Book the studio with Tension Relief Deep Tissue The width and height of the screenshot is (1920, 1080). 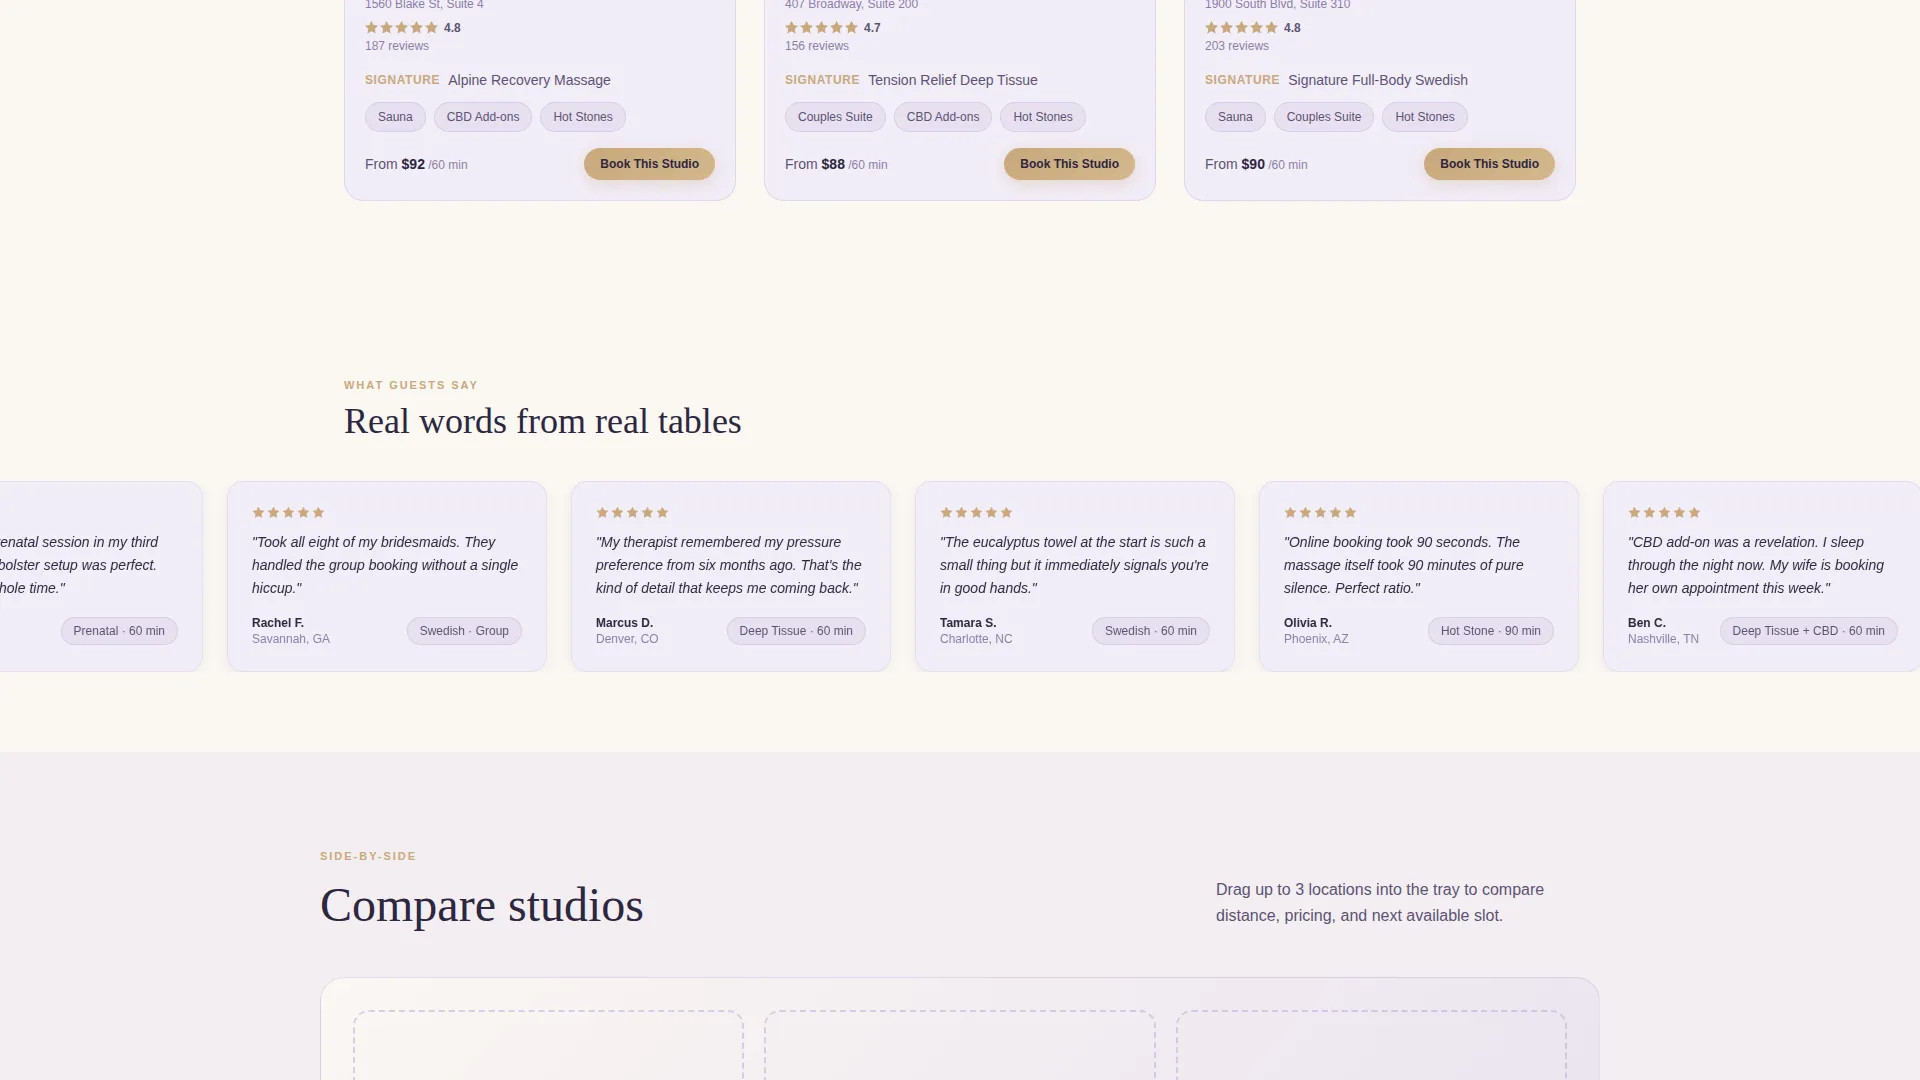click(x=1069, y=164)
